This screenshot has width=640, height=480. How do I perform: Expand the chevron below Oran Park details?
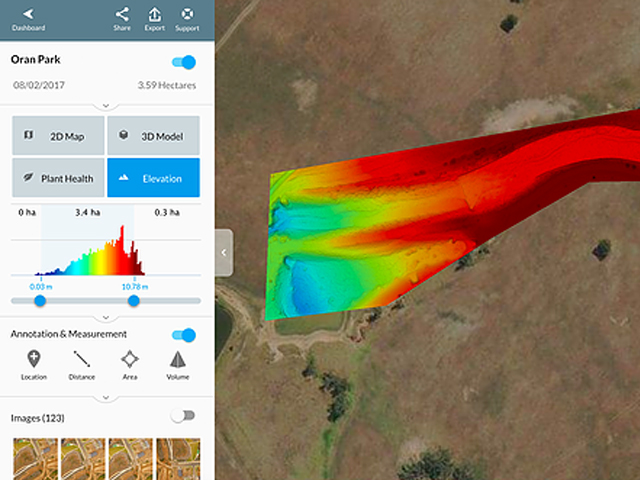[106, 105]
